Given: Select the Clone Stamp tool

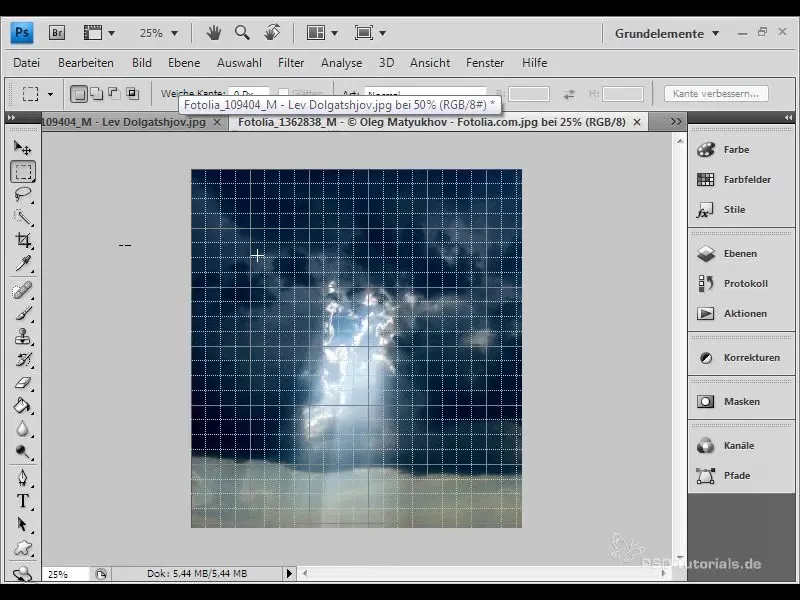Looking at the screenshot, I should pyautogui.click(x=22, y=337).
